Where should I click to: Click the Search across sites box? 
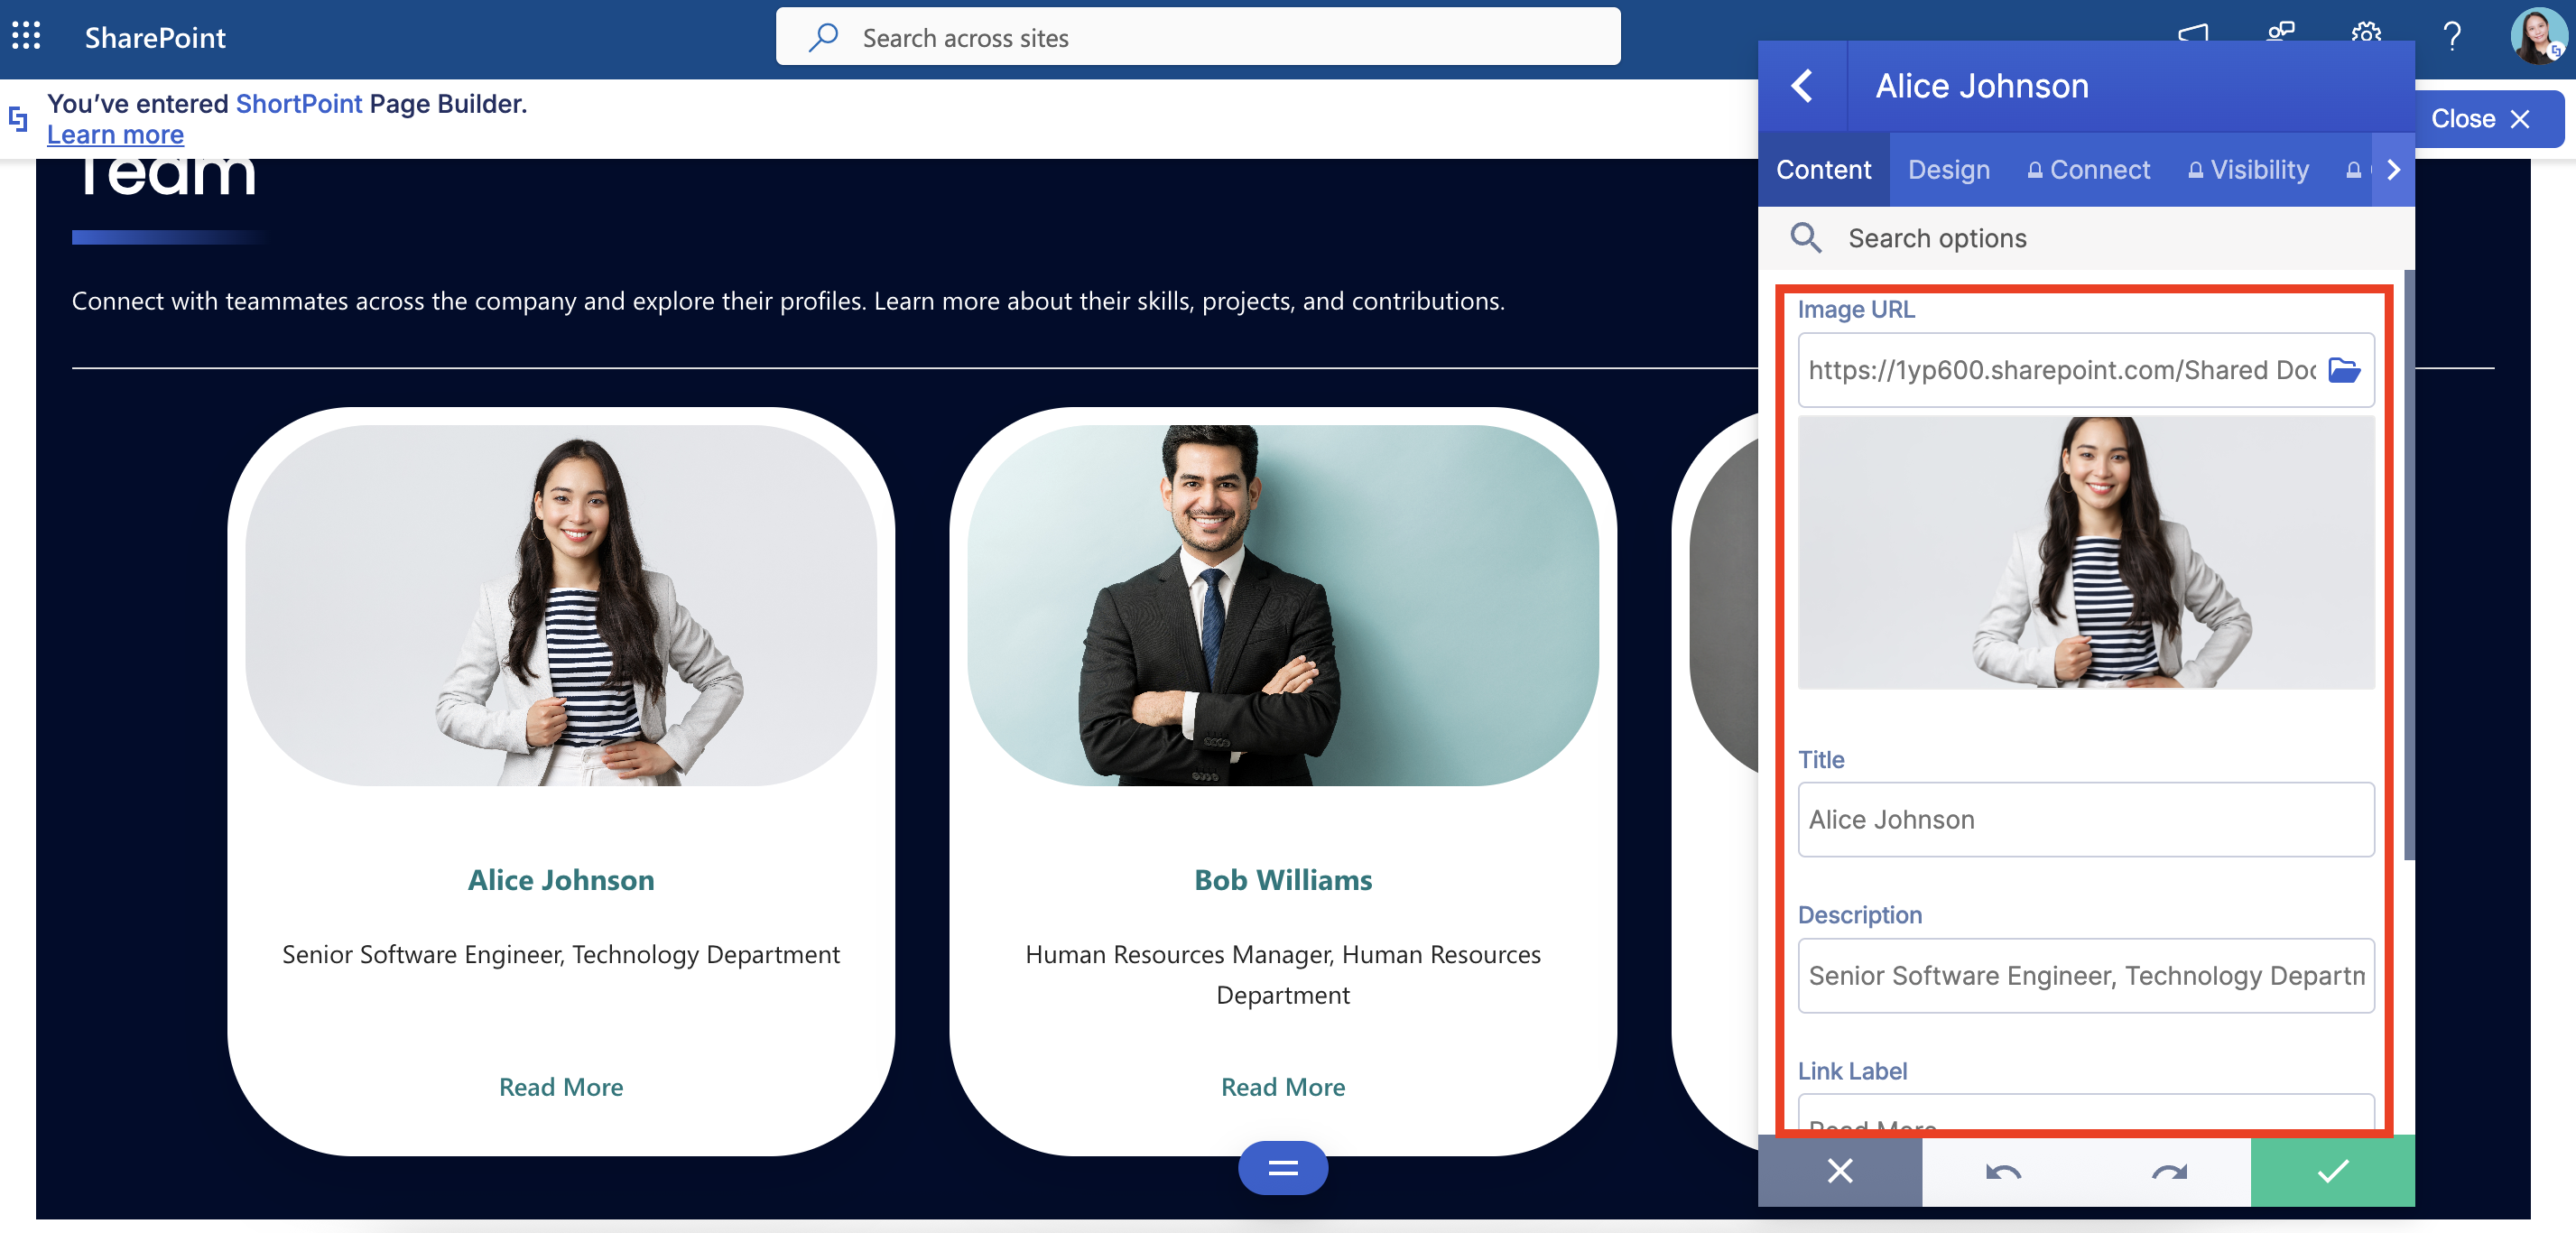[1197, 37]
